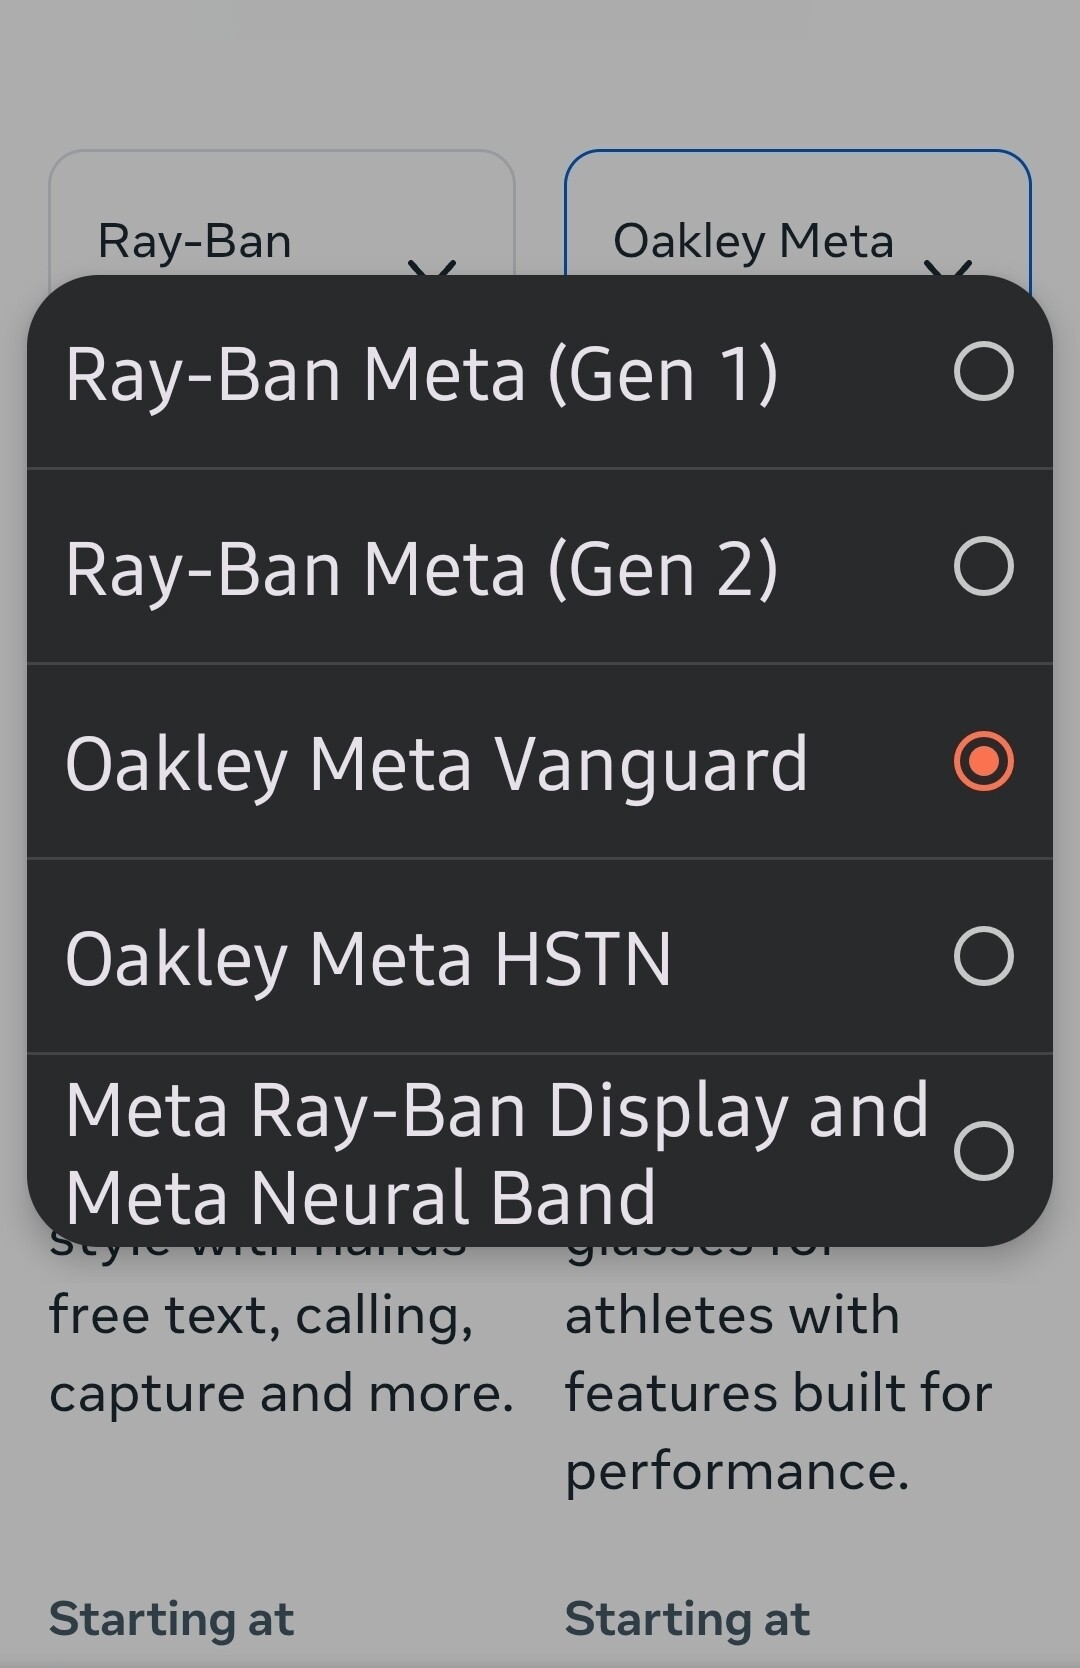Select the Oakley Meta HSTN radio button
The image size is (1080, 1668).
tap(984, 957)
